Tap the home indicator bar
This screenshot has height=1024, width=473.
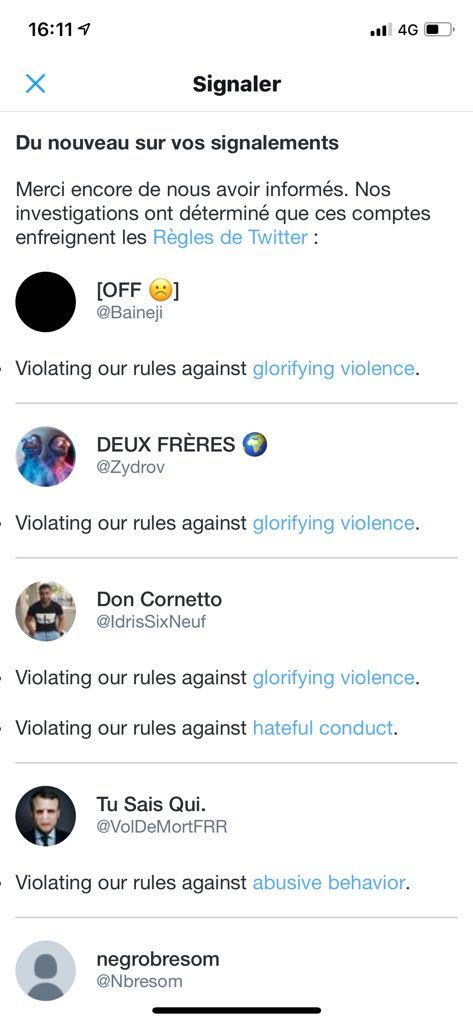click(236, 1010)
